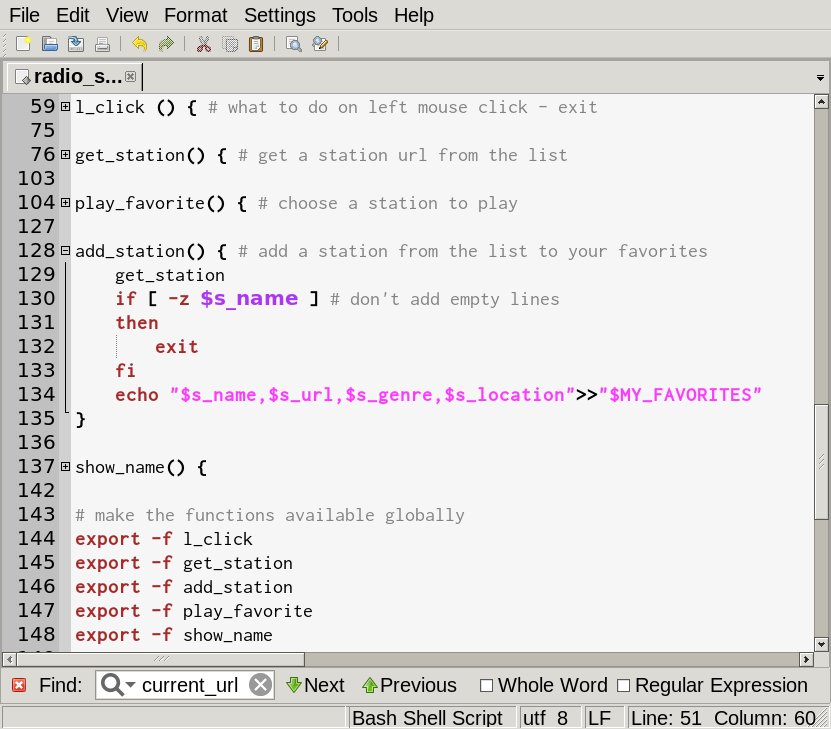Click the Paste clipboard icon

256,44
